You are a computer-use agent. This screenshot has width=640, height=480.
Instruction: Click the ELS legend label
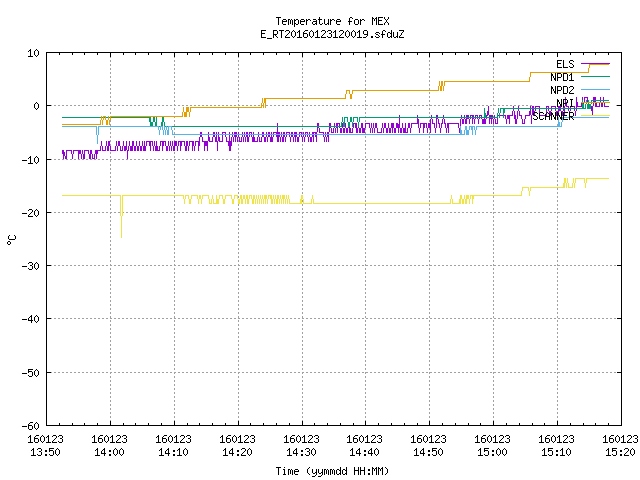click(x=565, y=64)
